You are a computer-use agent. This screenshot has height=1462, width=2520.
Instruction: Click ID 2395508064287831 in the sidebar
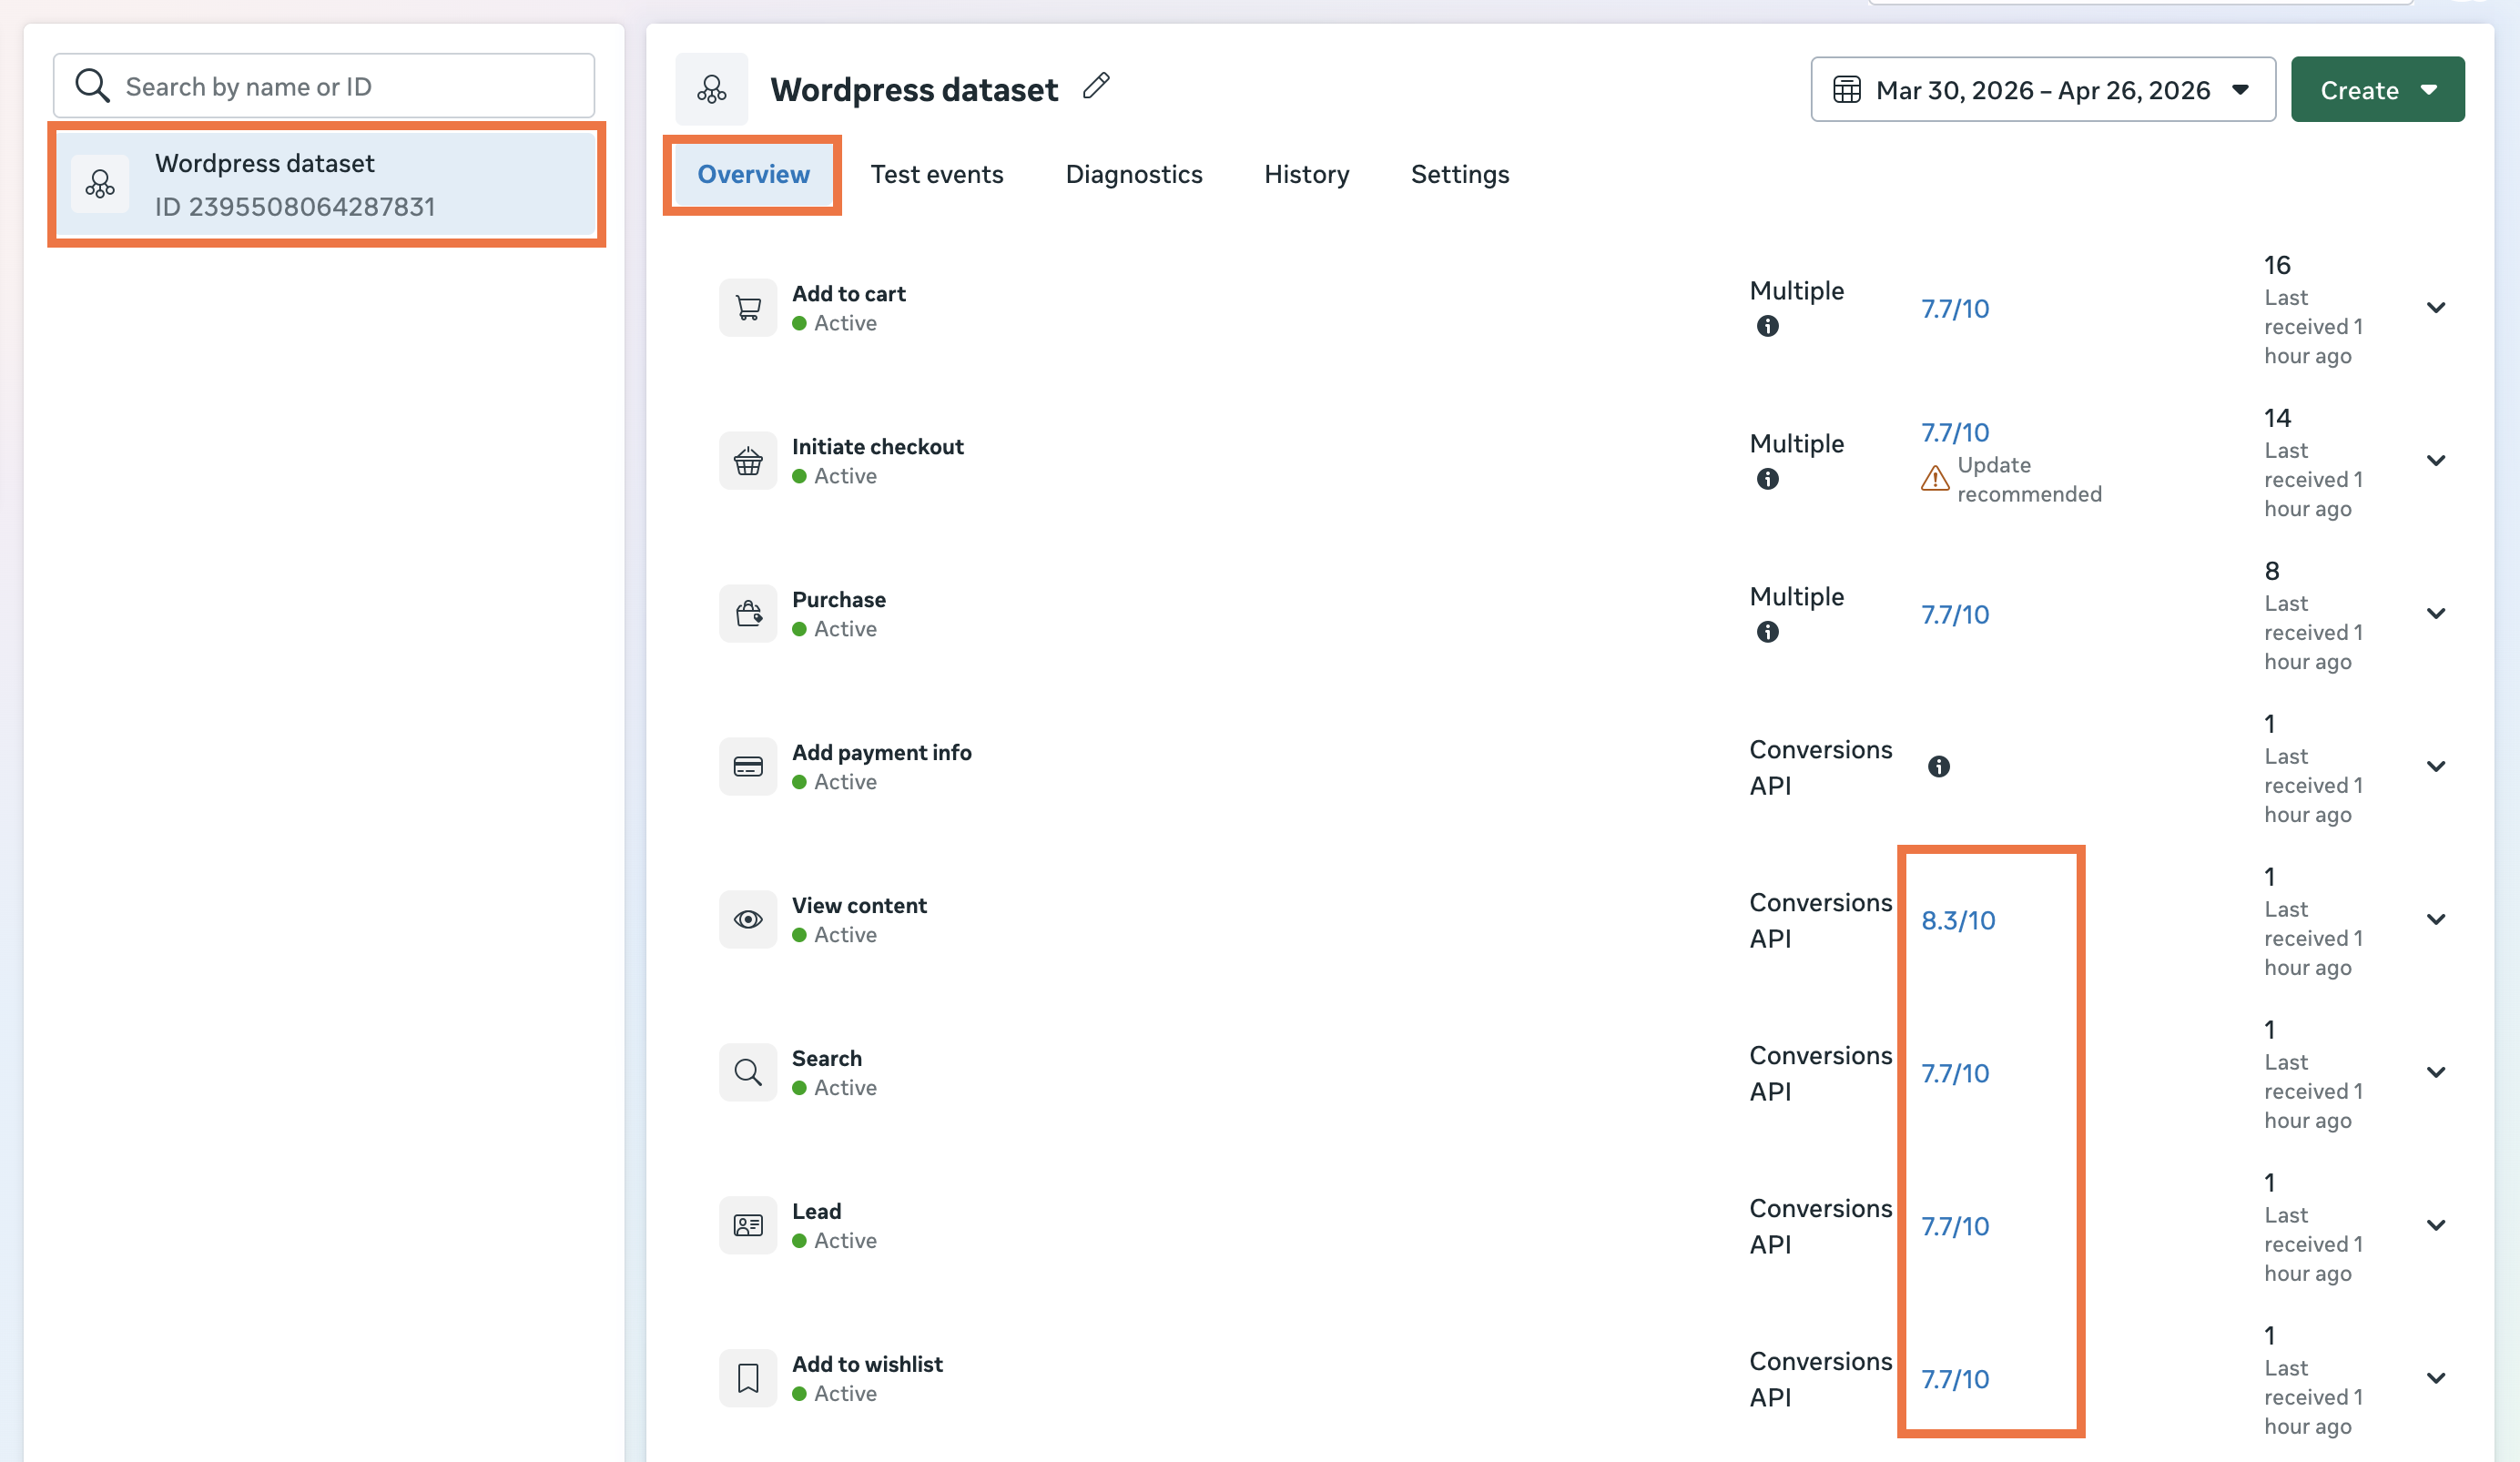(x=295, y=207)
